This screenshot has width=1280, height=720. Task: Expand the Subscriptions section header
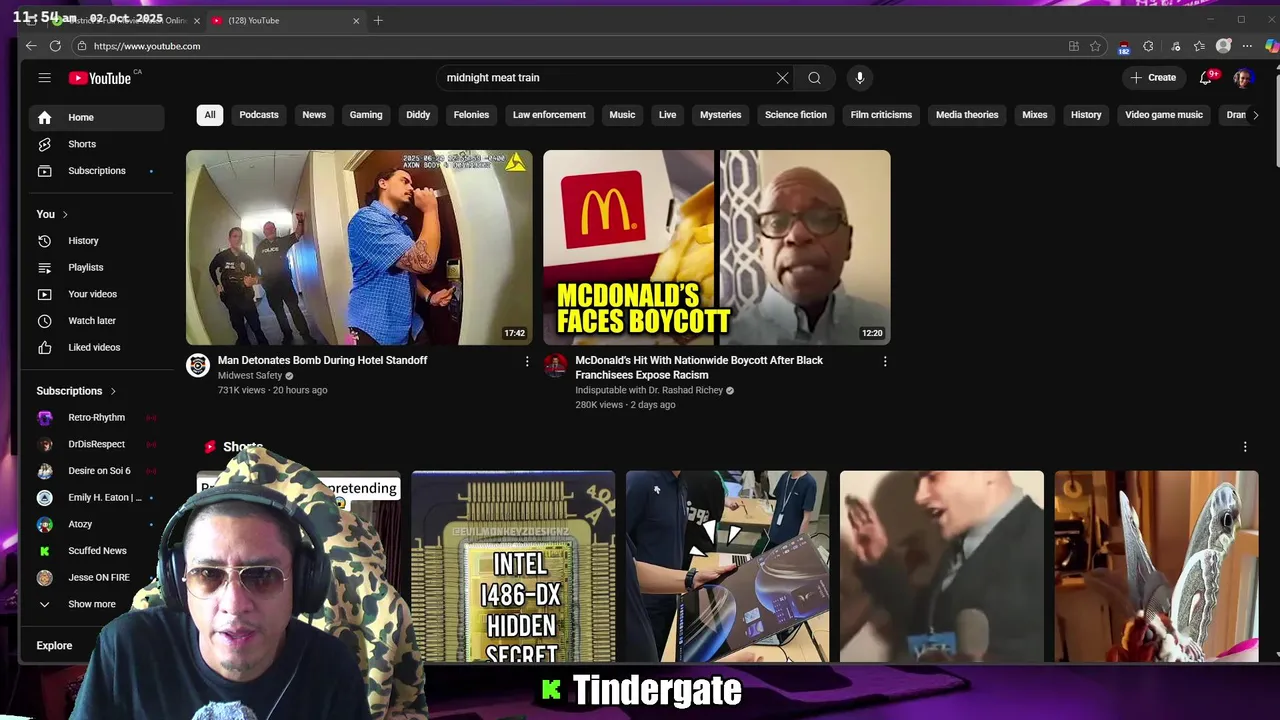pyautogui.click(x=76, y=391)
